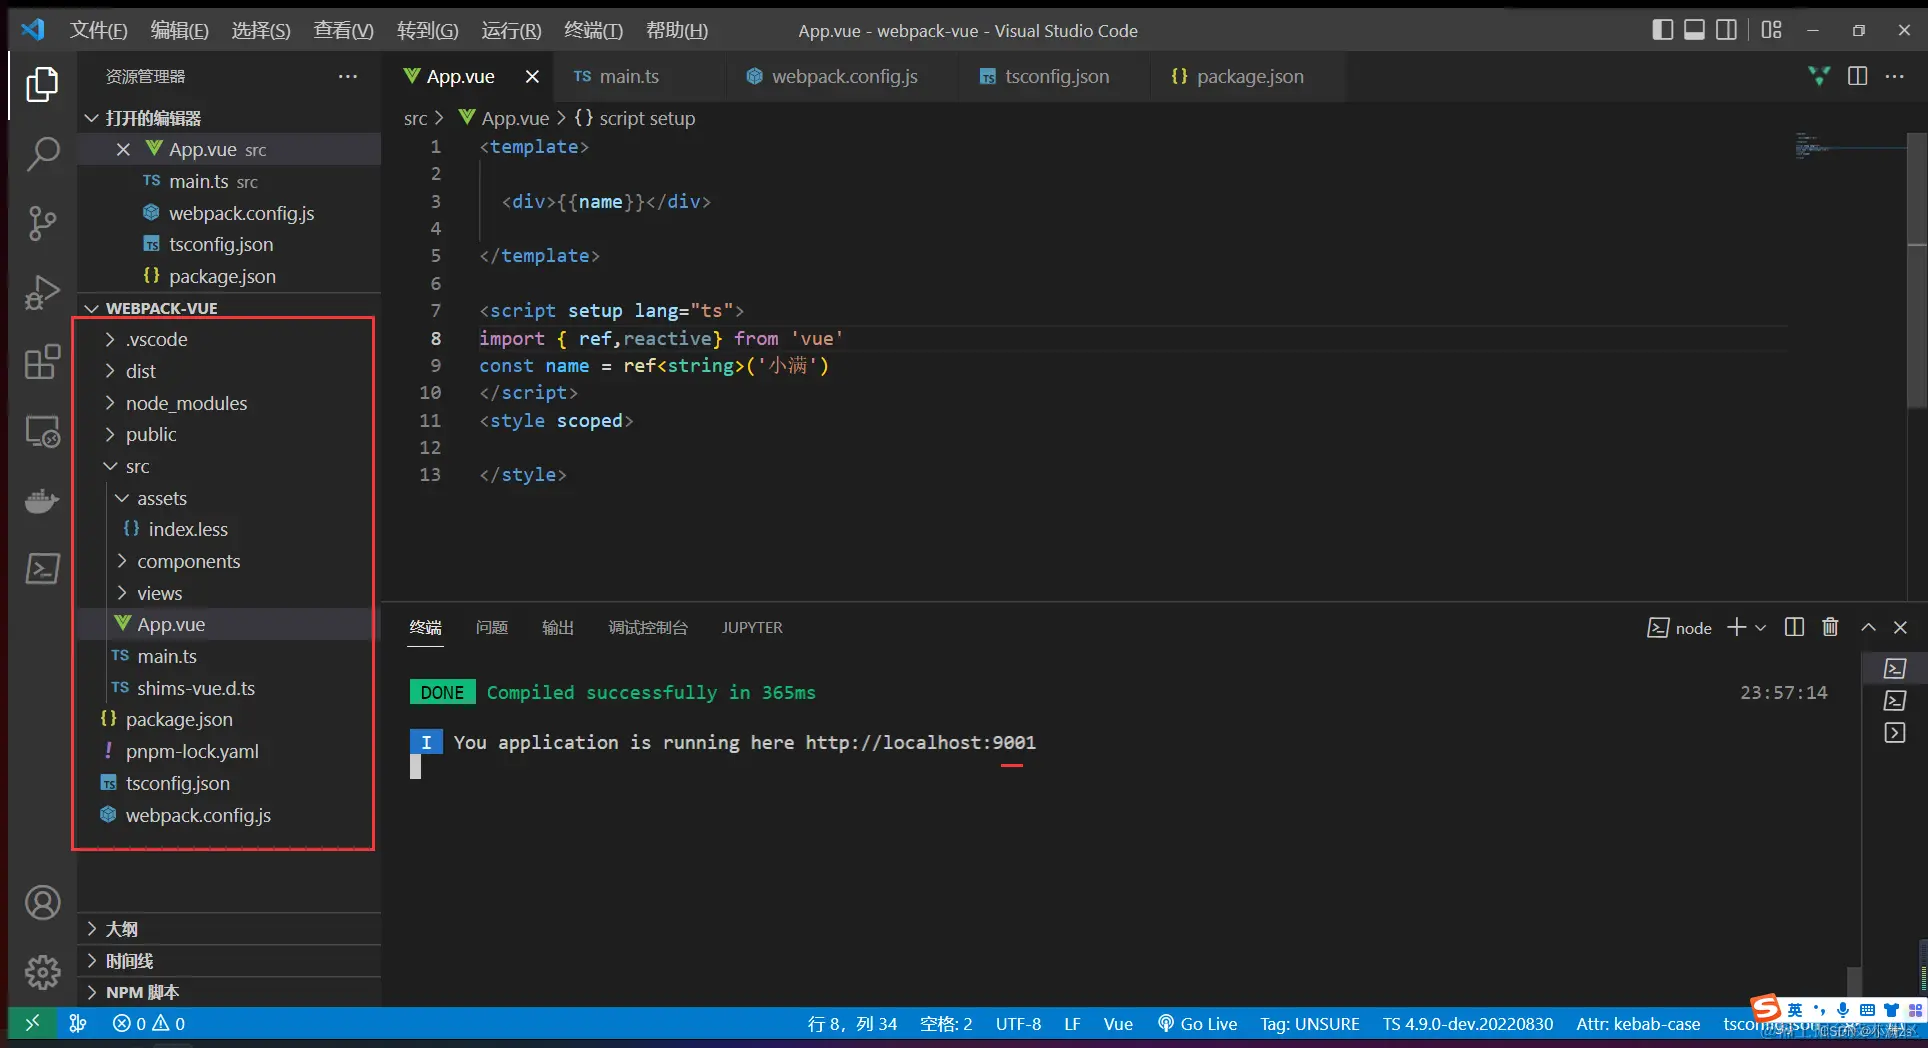
Task: Click the Live Share icon in status bar
Action: point(77,1023)
